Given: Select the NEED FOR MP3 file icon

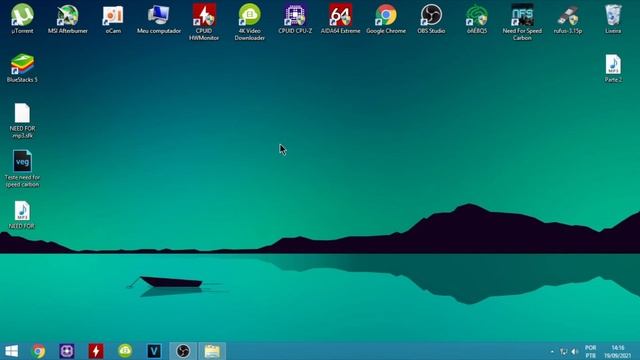Looking at the screenshot, I should (x=22, y=215).
